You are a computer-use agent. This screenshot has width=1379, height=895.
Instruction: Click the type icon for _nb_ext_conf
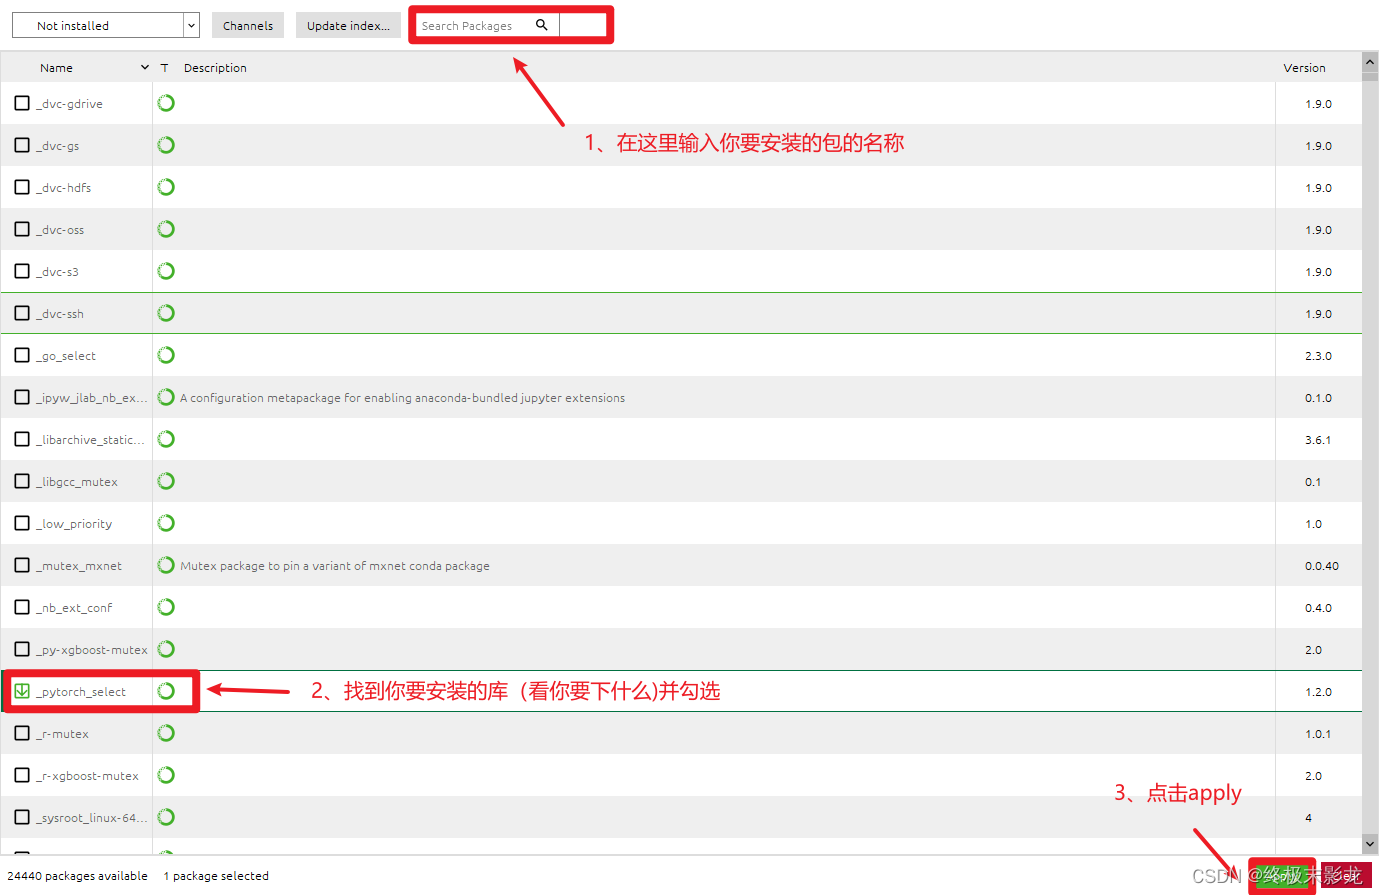point(166,607)
